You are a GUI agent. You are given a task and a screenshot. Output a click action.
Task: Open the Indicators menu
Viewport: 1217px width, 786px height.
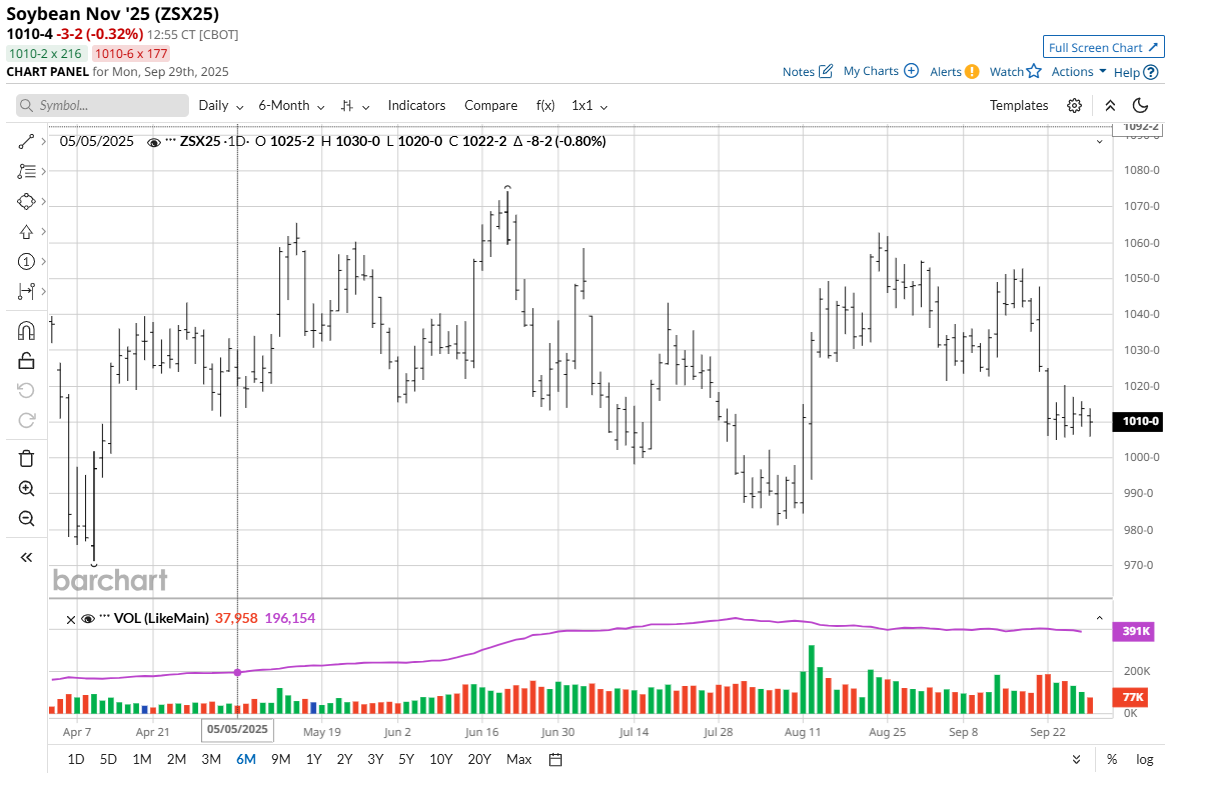[417, 105]
